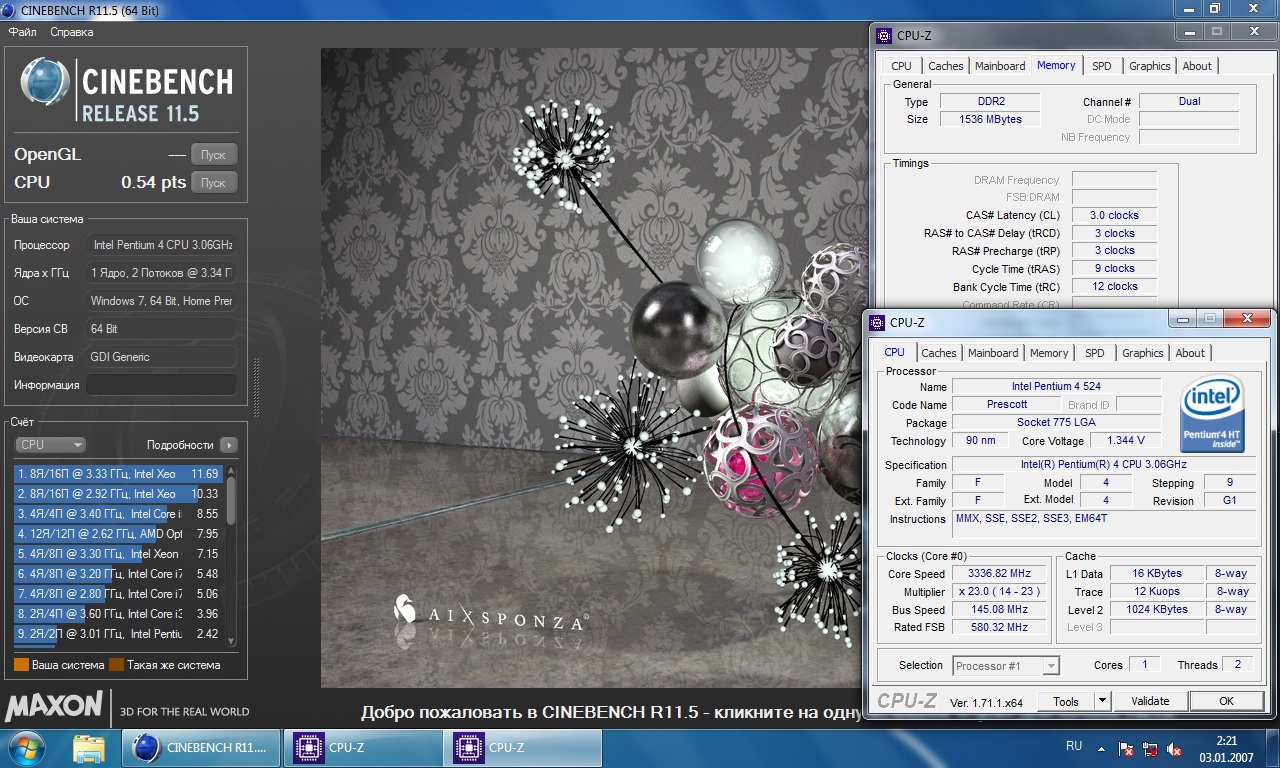Screen dimensions: 1280x768
Task: Select ranking row 6 Intel Core i7 5.48
Action: [119, 574]
